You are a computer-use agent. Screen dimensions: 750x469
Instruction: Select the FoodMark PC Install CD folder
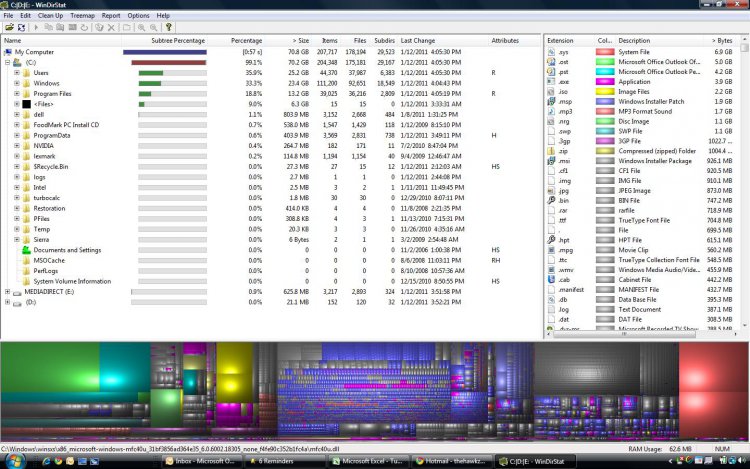click(x=66, y=125)
